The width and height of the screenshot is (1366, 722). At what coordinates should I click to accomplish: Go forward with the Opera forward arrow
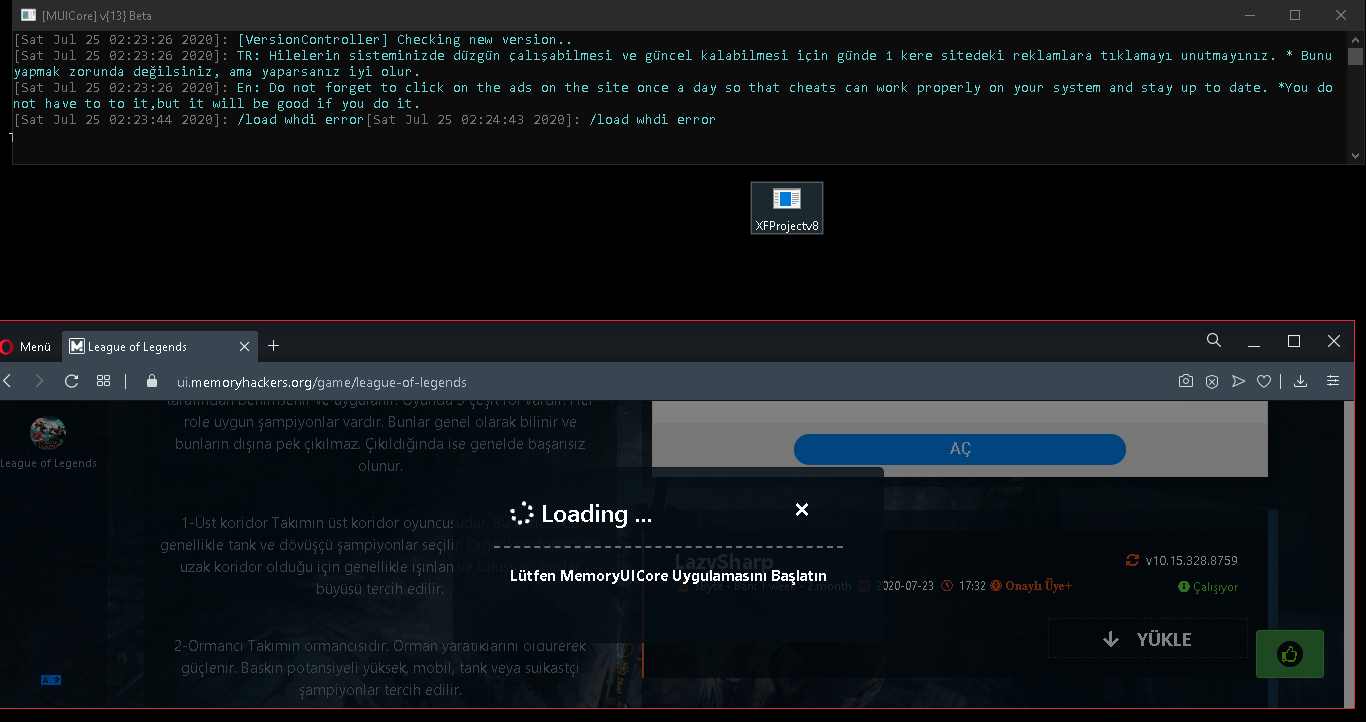(x=39, y=381)
